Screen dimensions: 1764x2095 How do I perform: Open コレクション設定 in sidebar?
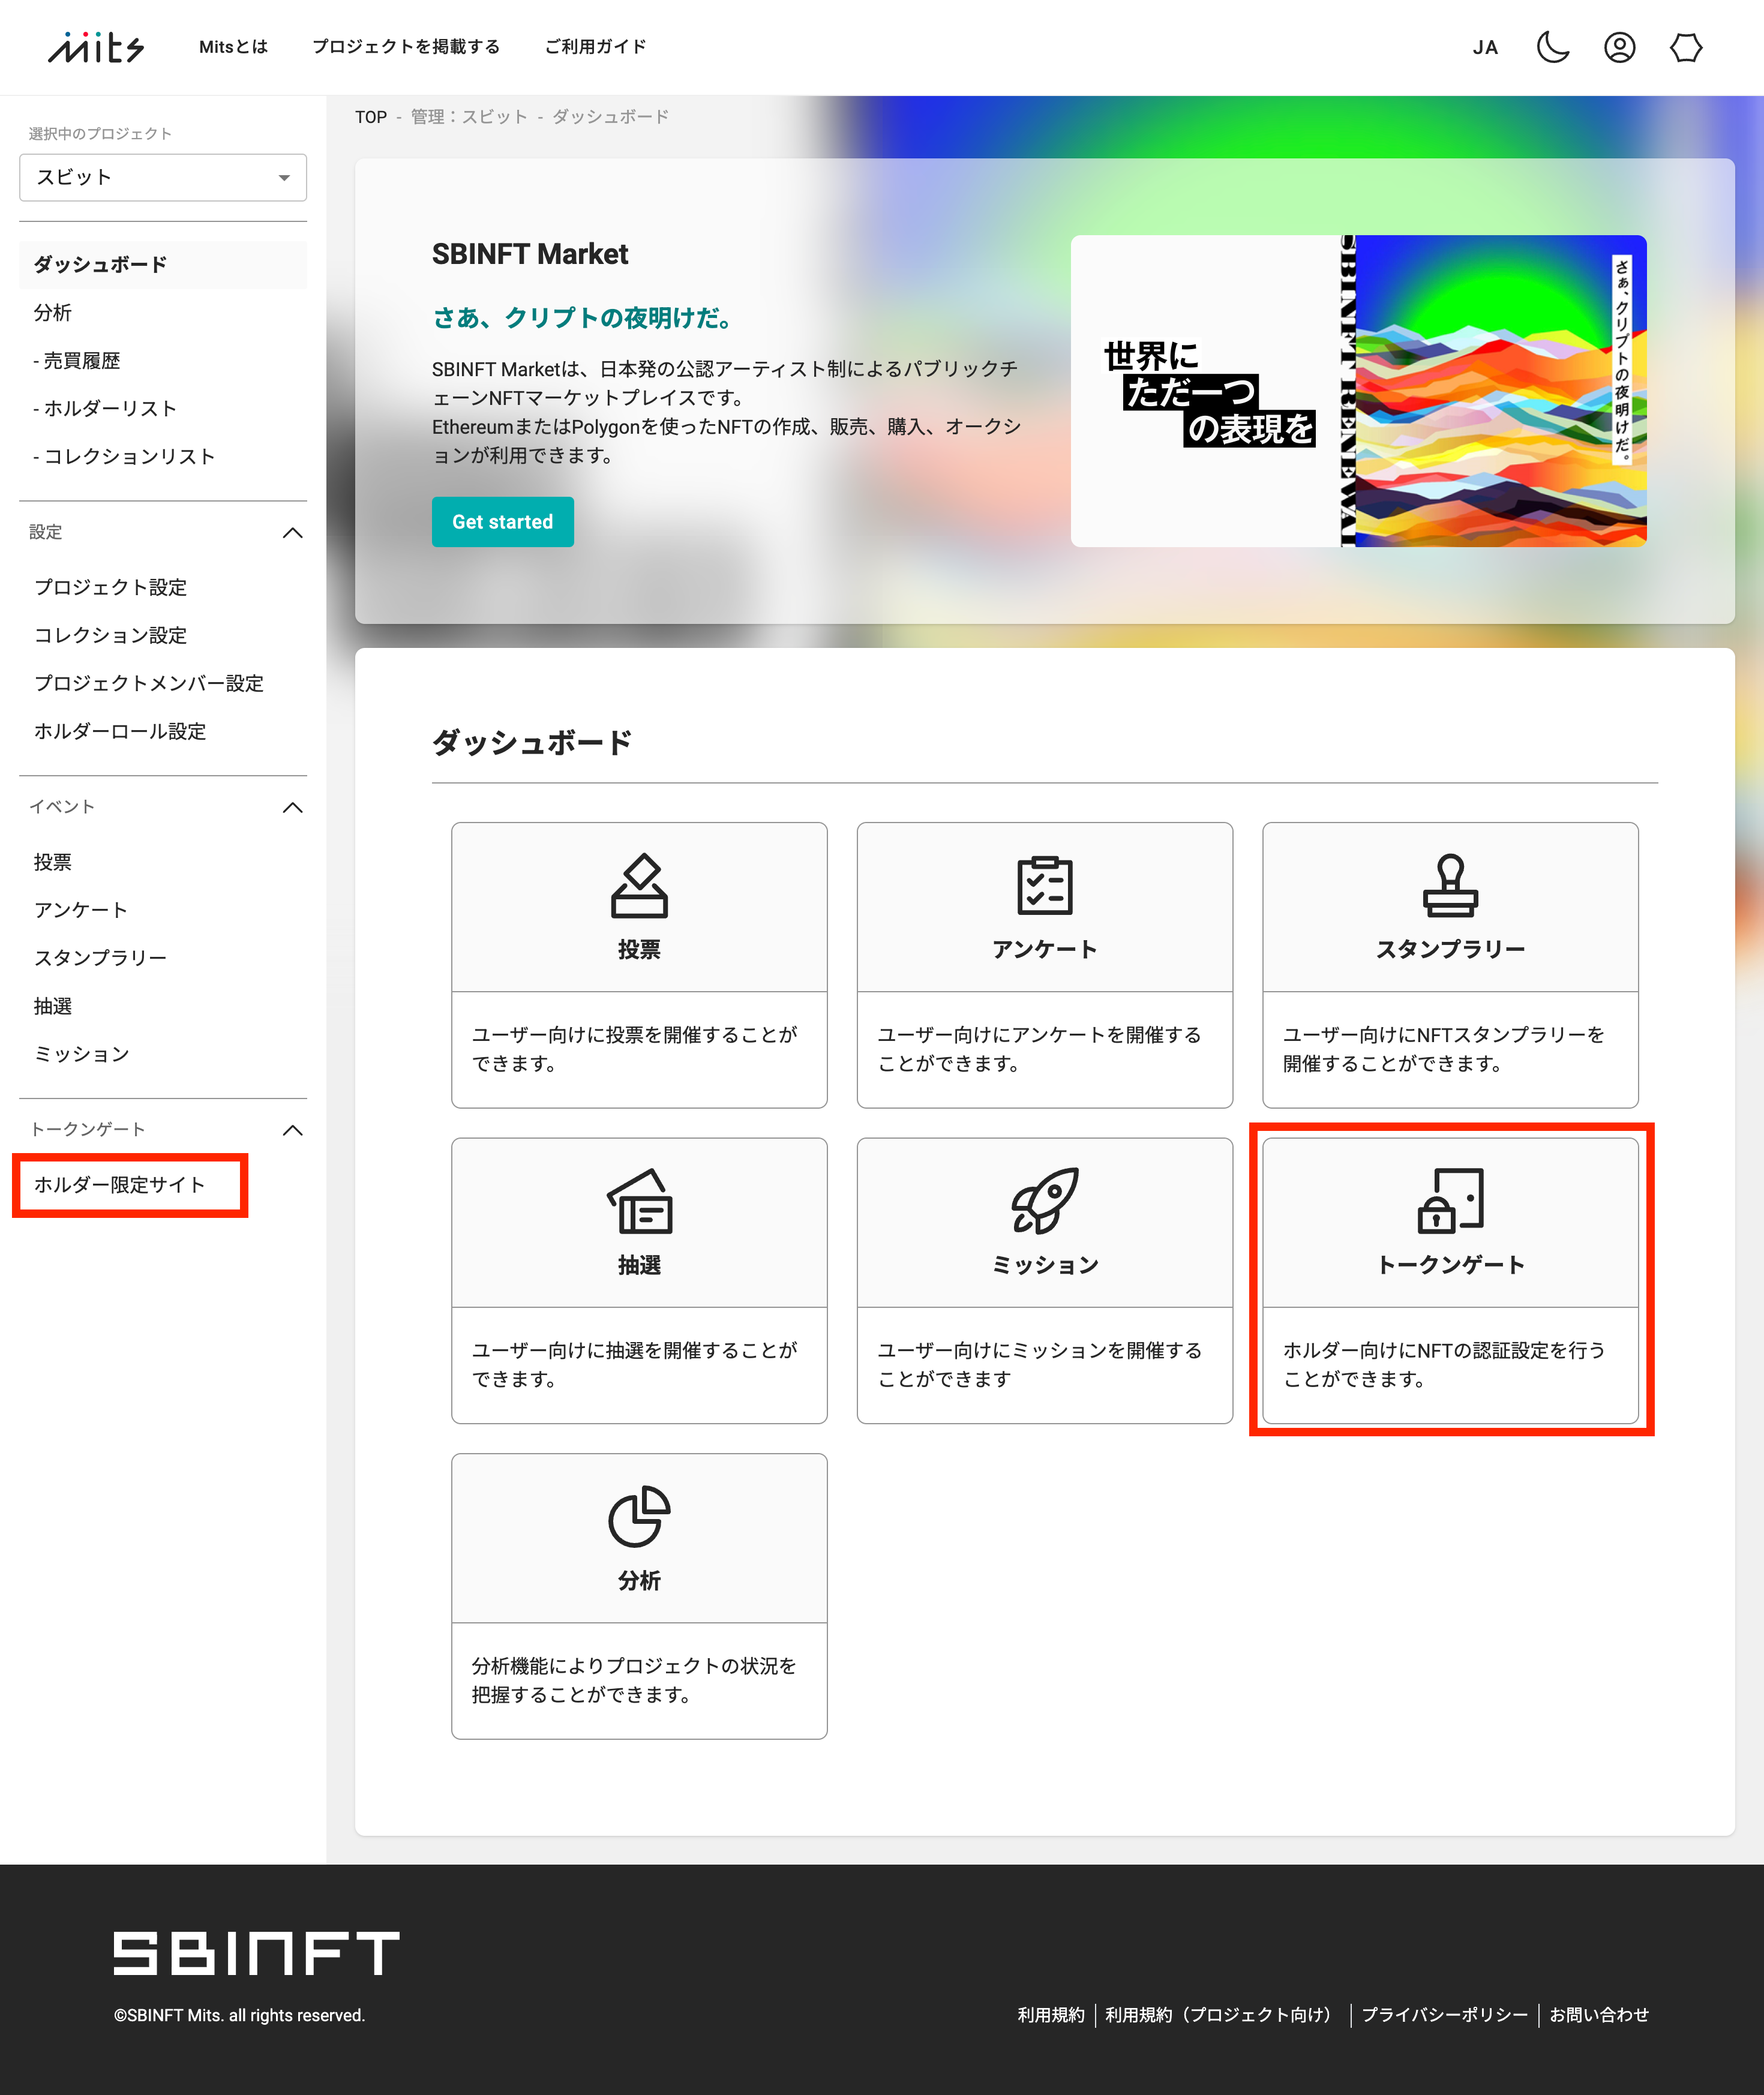[x=111, y=636]
